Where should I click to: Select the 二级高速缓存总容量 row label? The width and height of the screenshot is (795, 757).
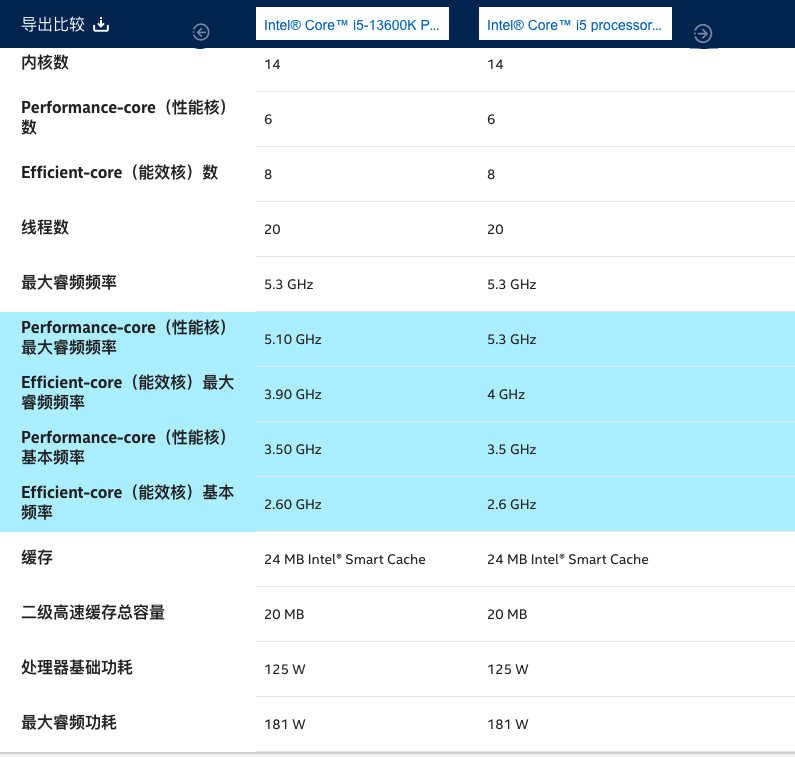[x=93, y=612]
